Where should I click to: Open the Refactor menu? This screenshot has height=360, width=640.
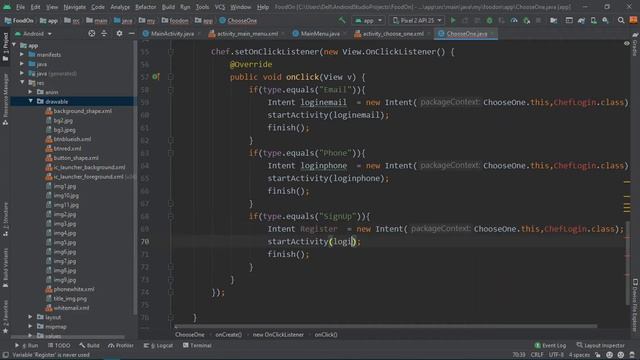(x=145, y=7)
